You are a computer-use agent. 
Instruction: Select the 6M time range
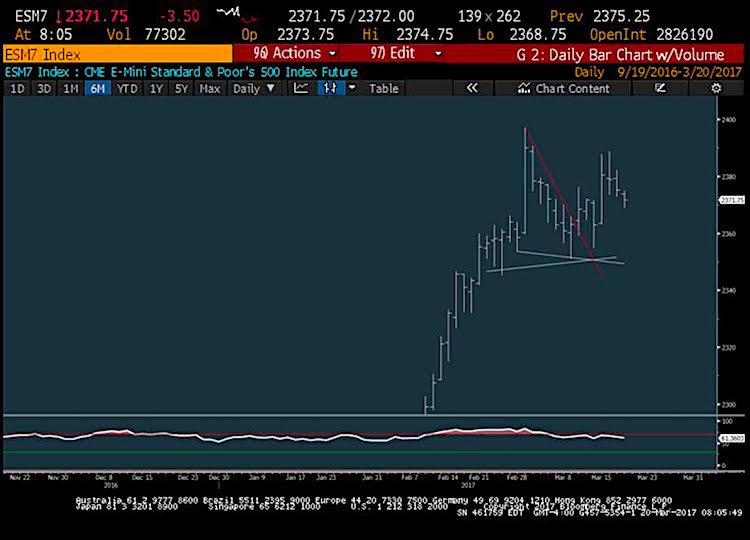pos(98,88)
